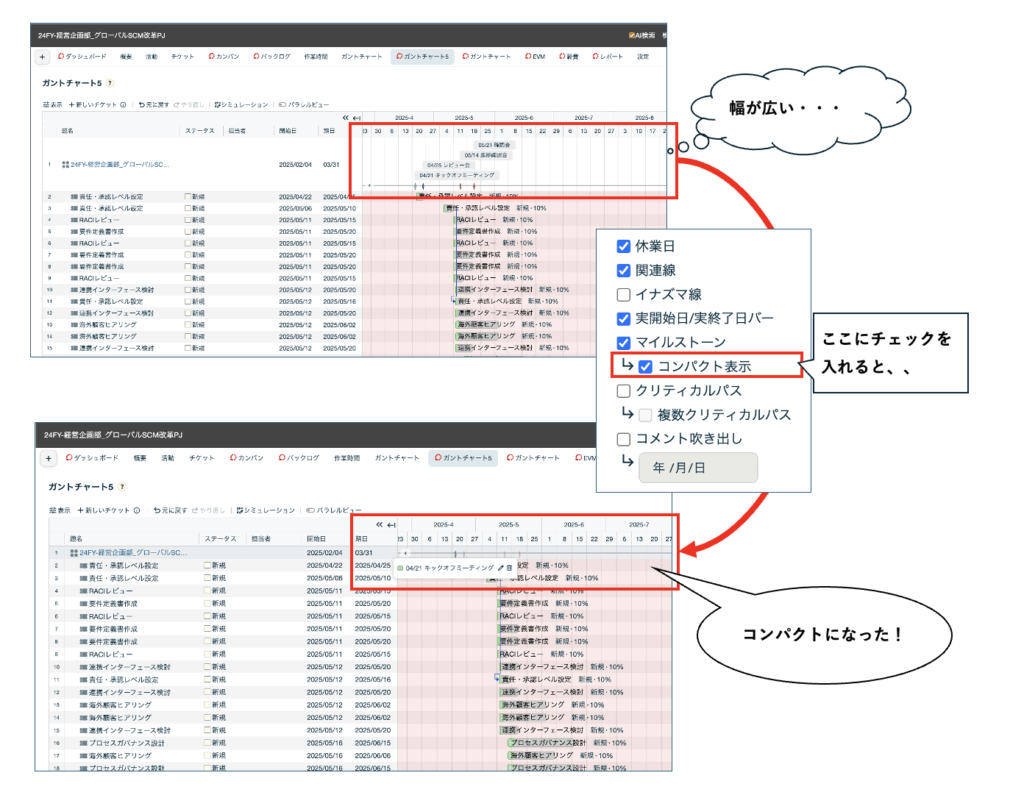Image resolution: width=1024 pixels, height=806 pixels.
Task: Click the jump-to-start arrow icon in lower Gantt header
Action: tap(393, 524)
